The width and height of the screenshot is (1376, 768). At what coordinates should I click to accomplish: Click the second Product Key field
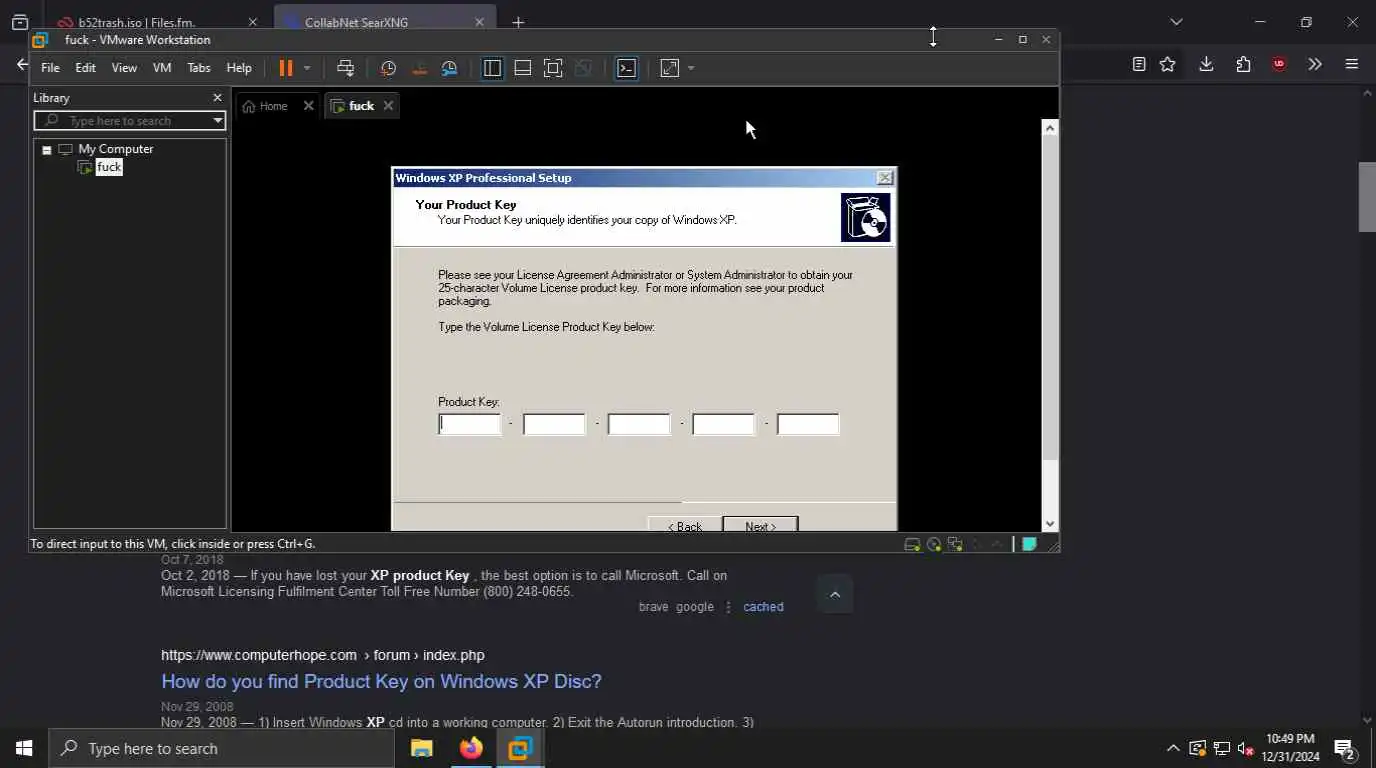tap(554, 424)
